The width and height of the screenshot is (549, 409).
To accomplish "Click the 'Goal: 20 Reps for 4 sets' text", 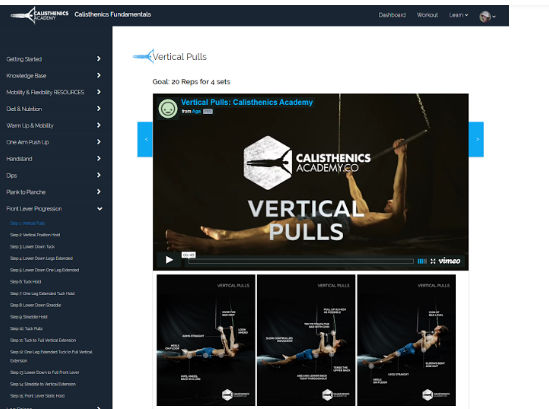I will point(191,82).
